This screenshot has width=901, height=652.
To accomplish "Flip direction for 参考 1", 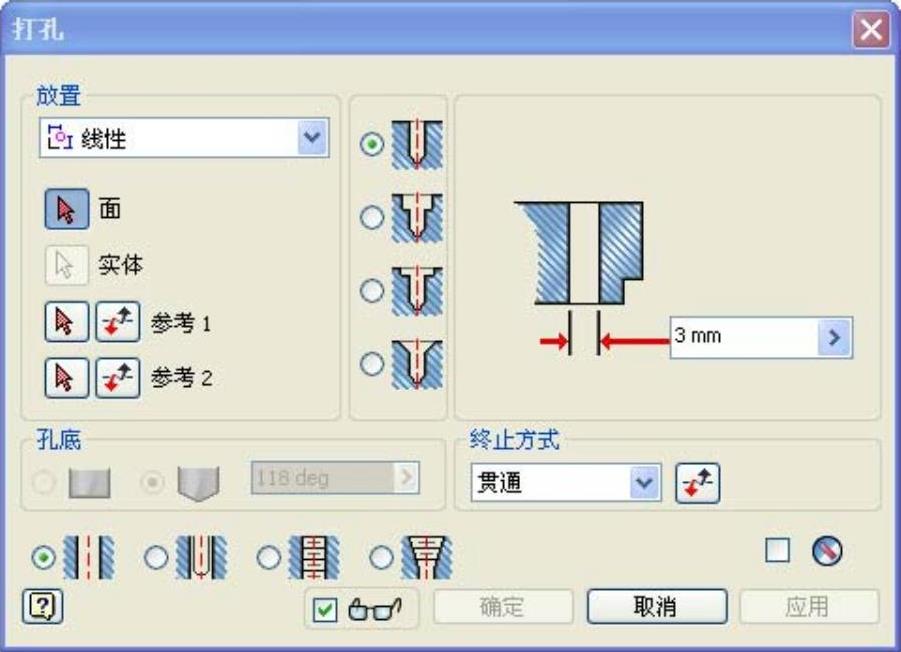I will coord(118,322).
